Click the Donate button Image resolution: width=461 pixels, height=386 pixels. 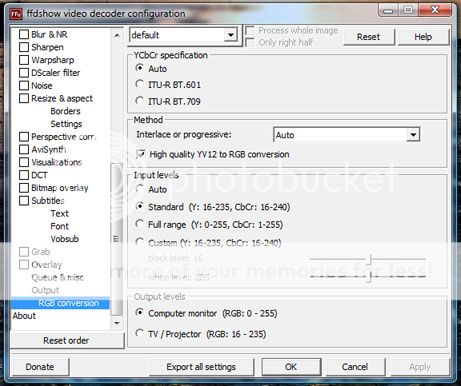point(40,367)
